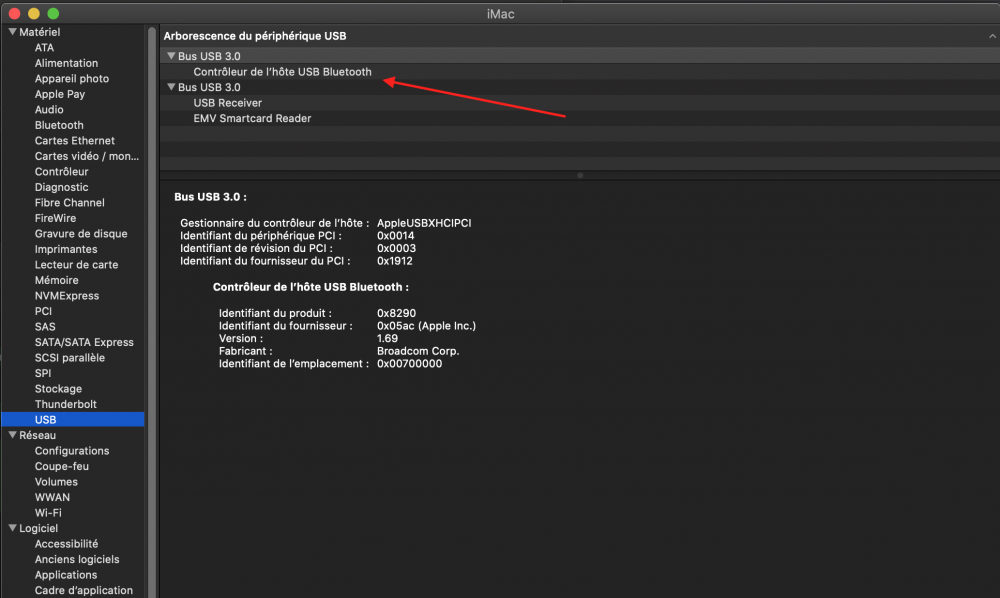Screen dimensions: 1000x598
Task: Collapse the second Bus USB 3.0 node
Action: 172,88
